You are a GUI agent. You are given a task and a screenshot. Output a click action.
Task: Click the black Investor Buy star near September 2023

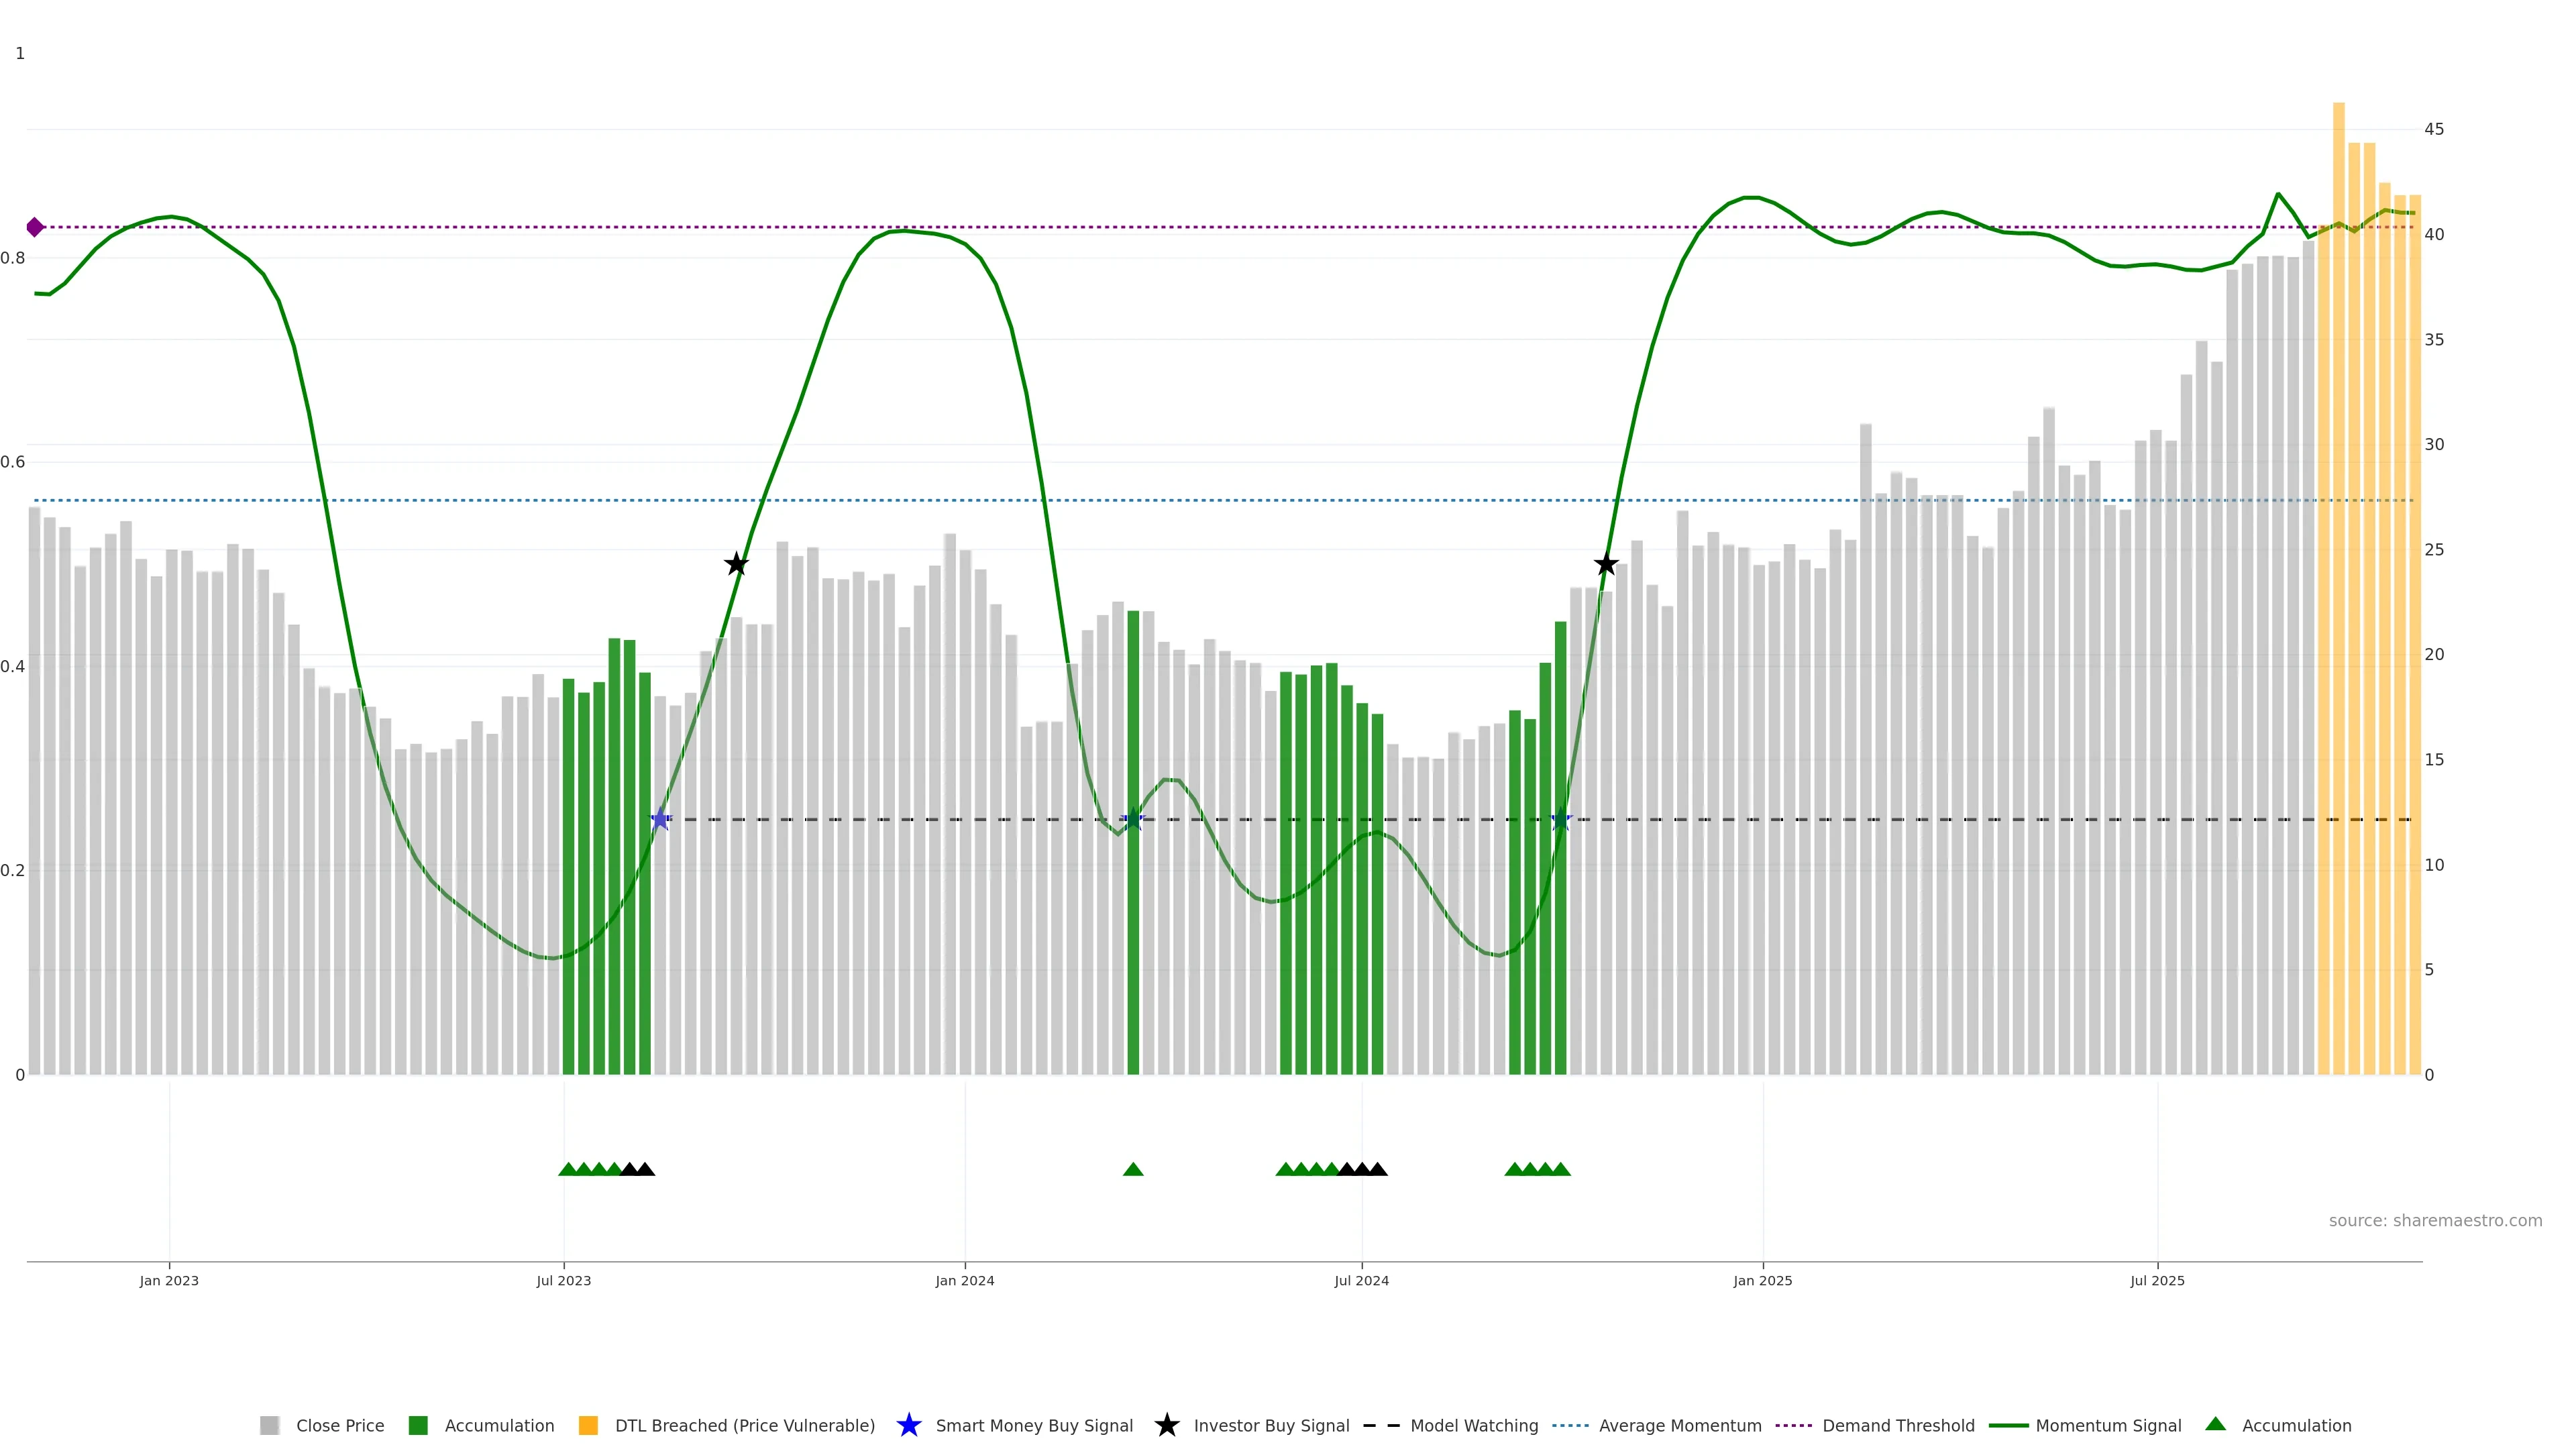pyautogui.click(x=736, y=564)
